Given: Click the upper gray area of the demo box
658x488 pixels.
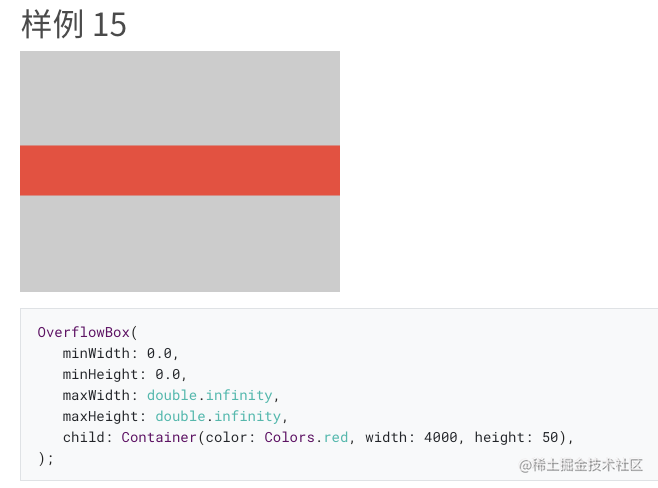Looking at the screenshot, I should pos(180,98).
